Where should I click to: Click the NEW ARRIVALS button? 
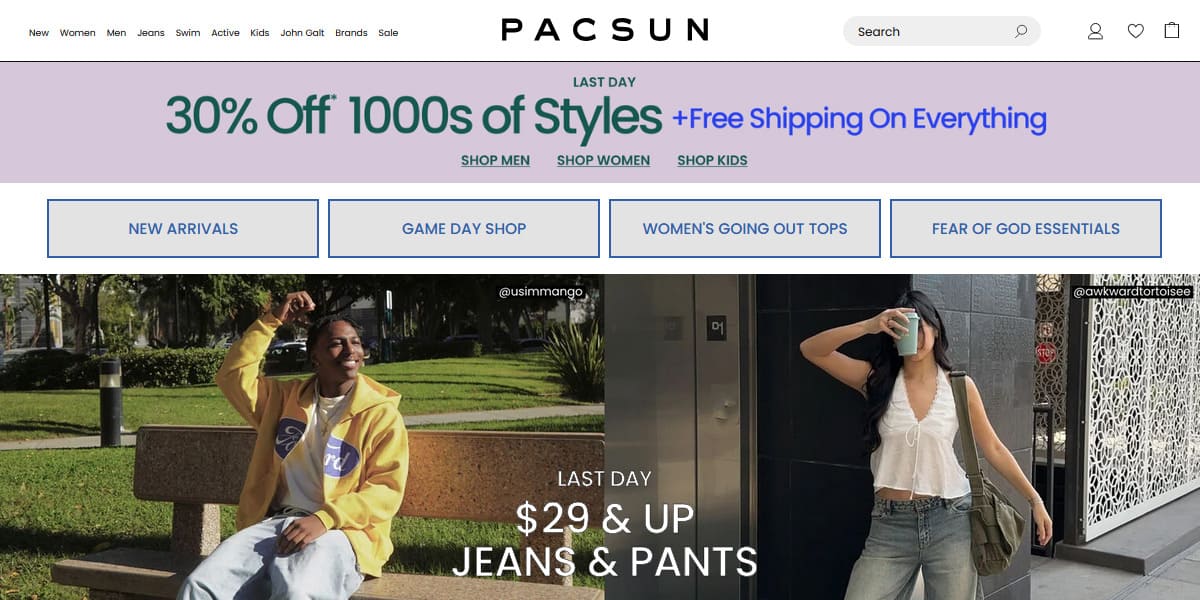[x=183, y=228]
